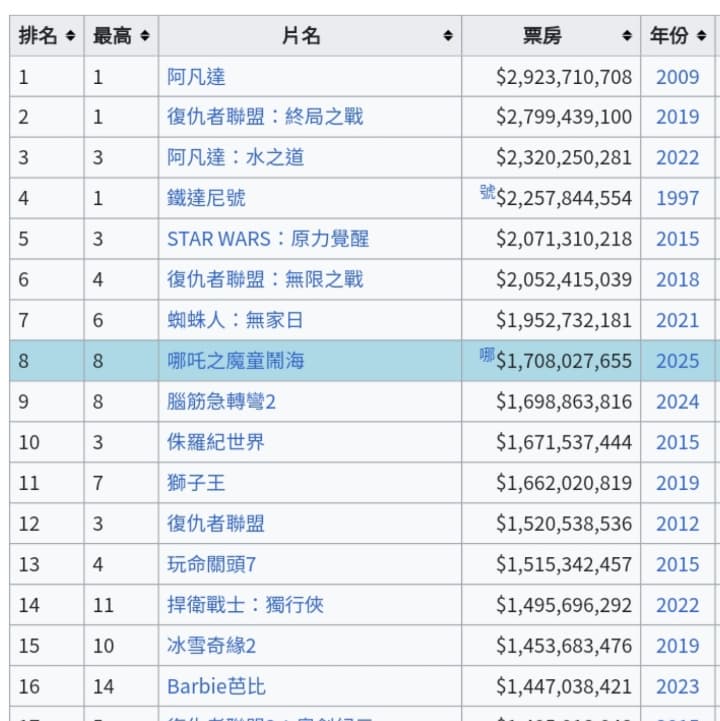
Task: Open Barbie芭比 film link
Action: coord(216,687)
